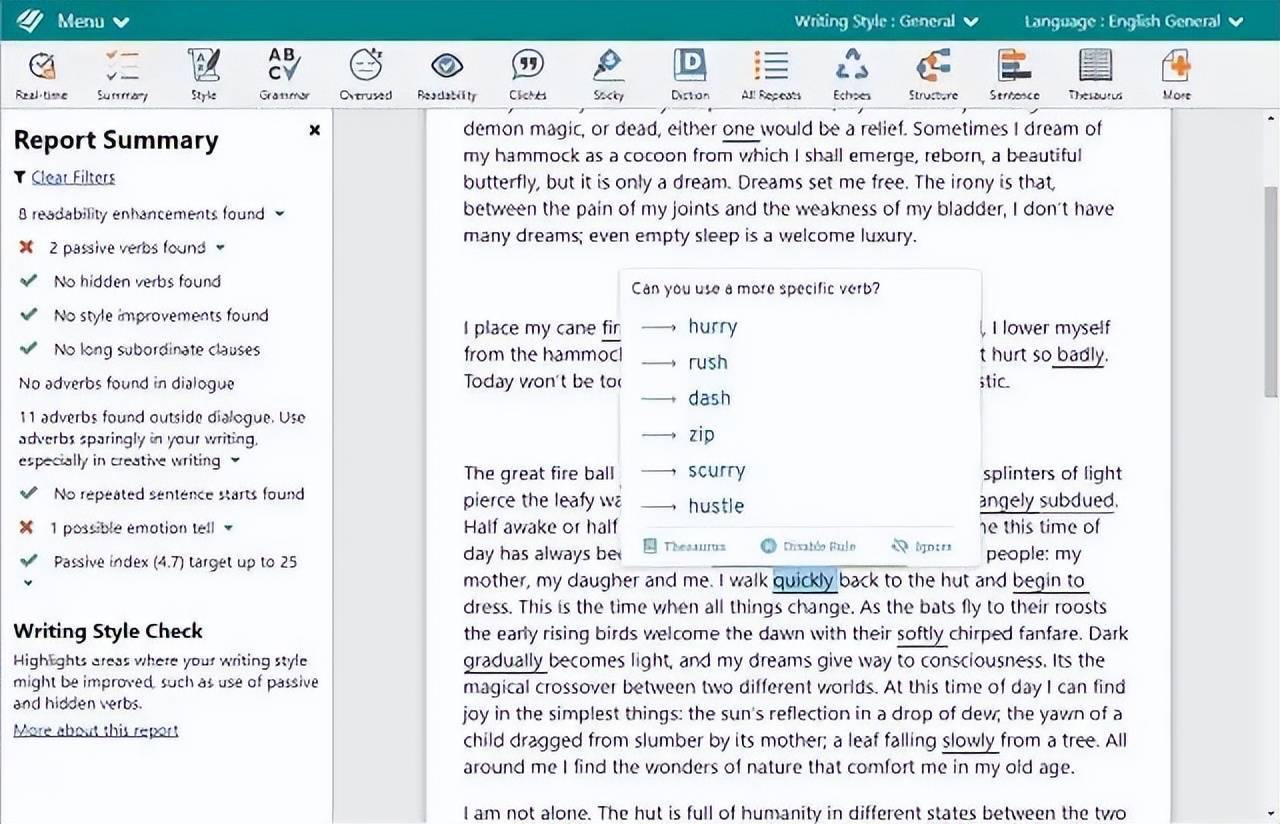Viewport: 1280px width, 824px height.
Task: Click the Clear Filters link
Action: pos(73,177)
